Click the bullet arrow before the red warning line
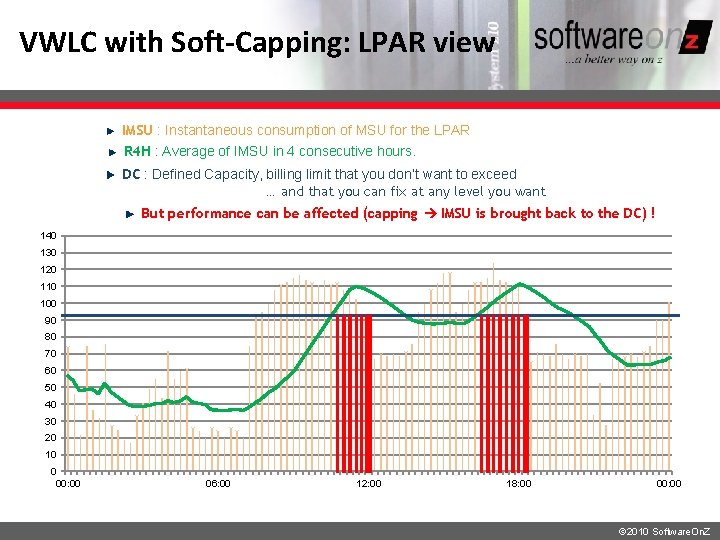This screenshot has width=720, height=540. click(130, 214)
